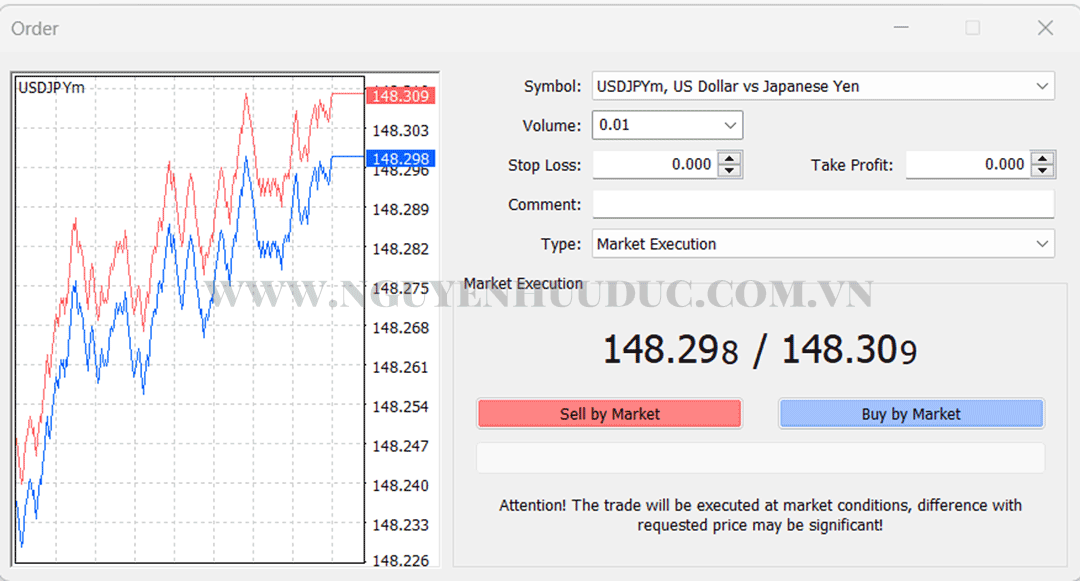The height and width of the screenshot is (581, 1080).
Task: Click the 148.240 price axis label
Action: click(400, 486)
